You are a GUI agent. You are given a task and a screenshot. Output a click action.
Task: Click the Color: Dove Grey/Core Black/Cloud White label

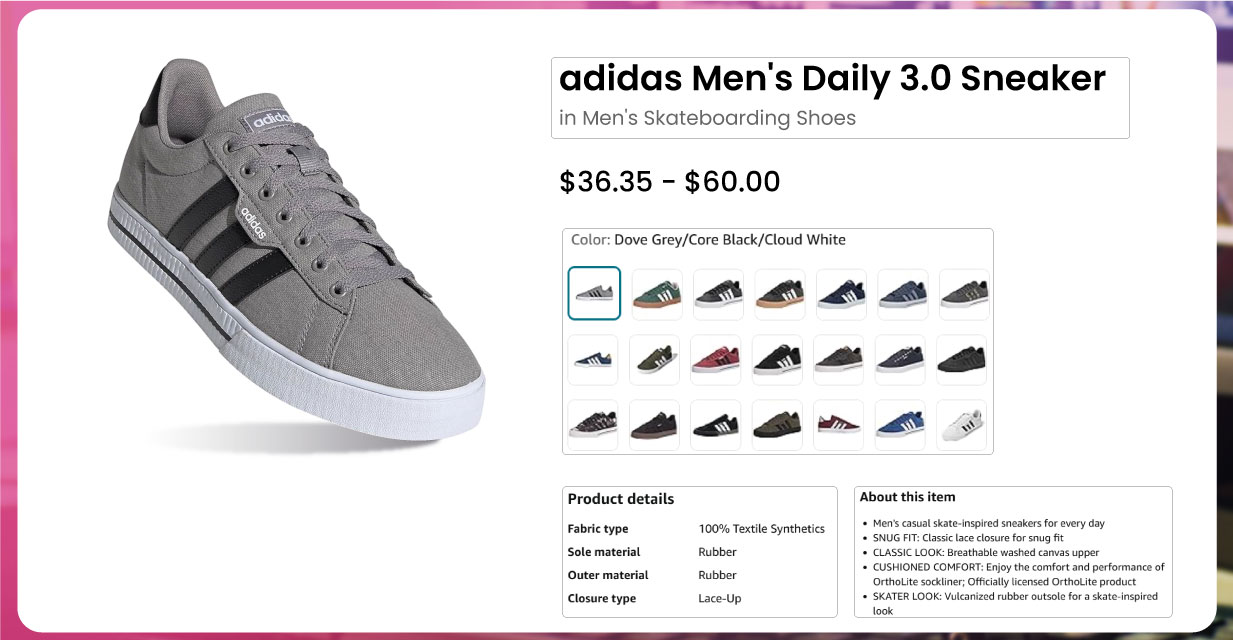[708, 240]
